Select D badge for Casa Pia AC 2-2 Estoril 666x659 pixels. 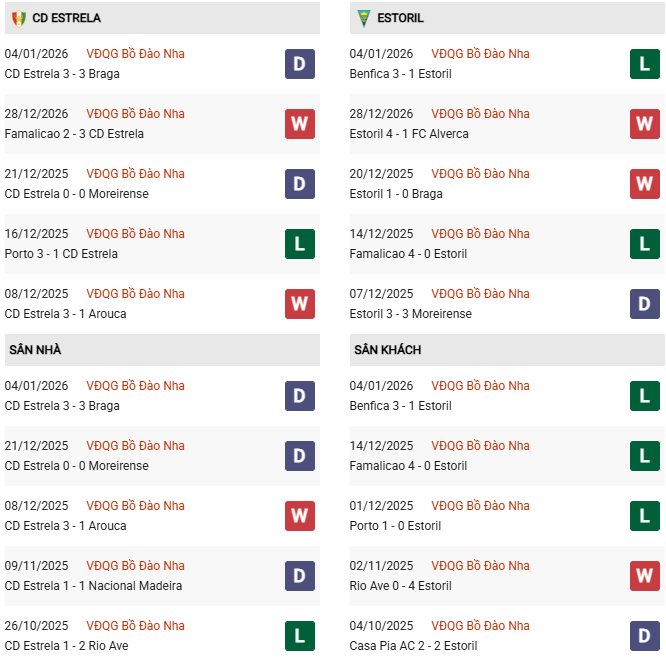pyautogui.click(x=645, y=636)
